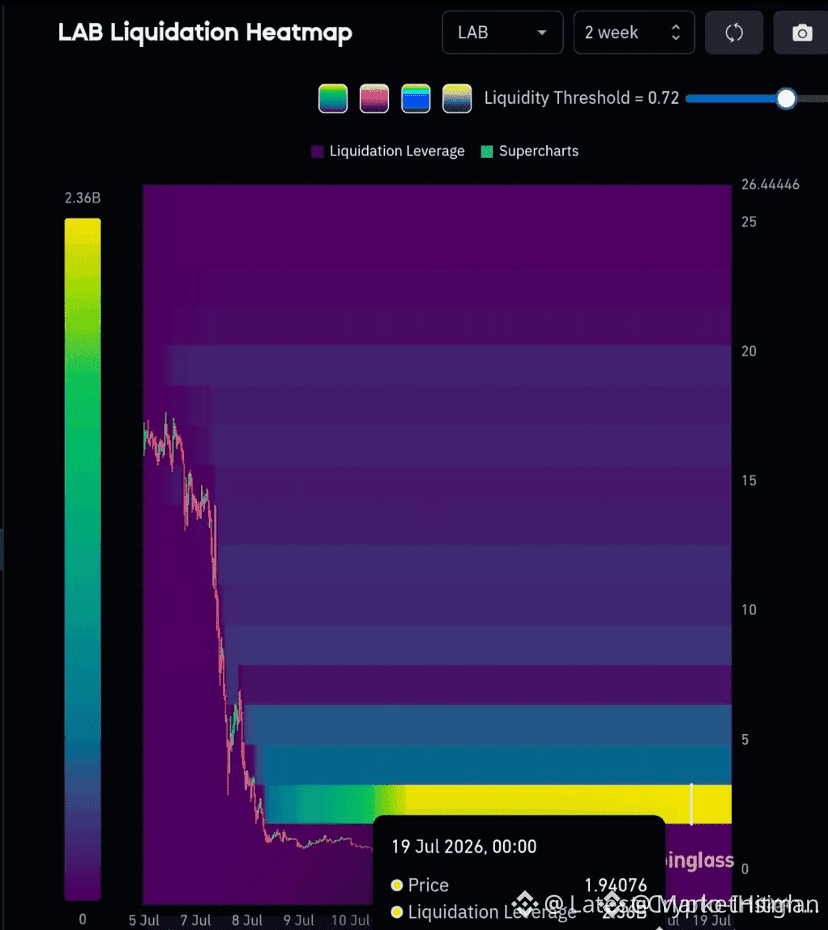Click the 10 price axis label
The image size is (828, 930).
749,610
